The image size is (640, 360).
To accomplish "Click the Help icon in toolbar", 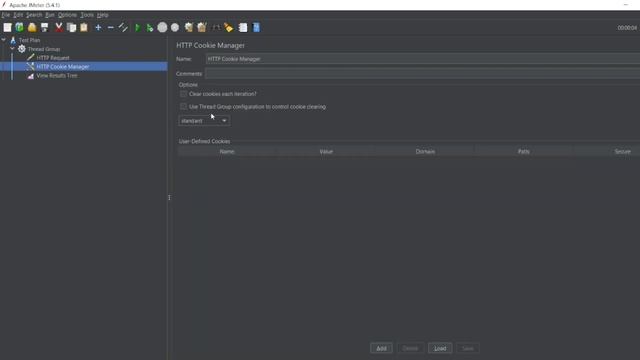I will [256, 27].
